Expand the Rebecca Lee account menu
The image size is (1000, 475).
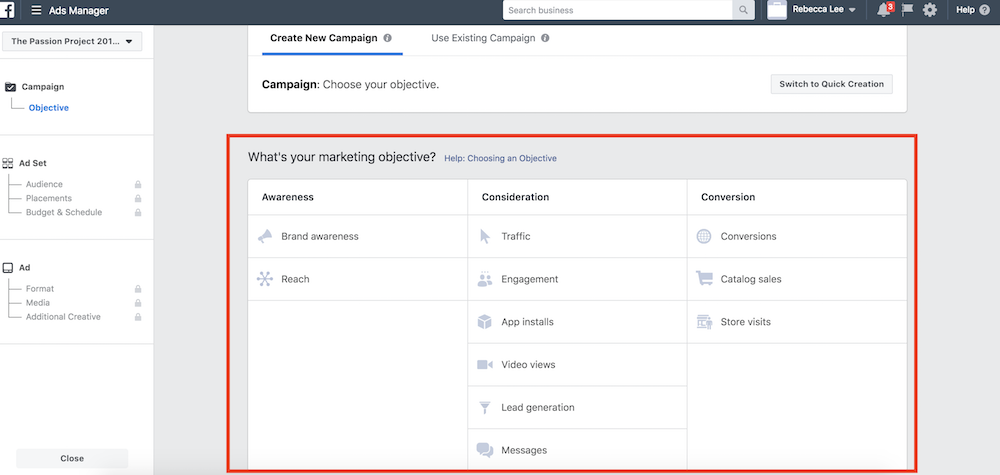click(824, 10)
